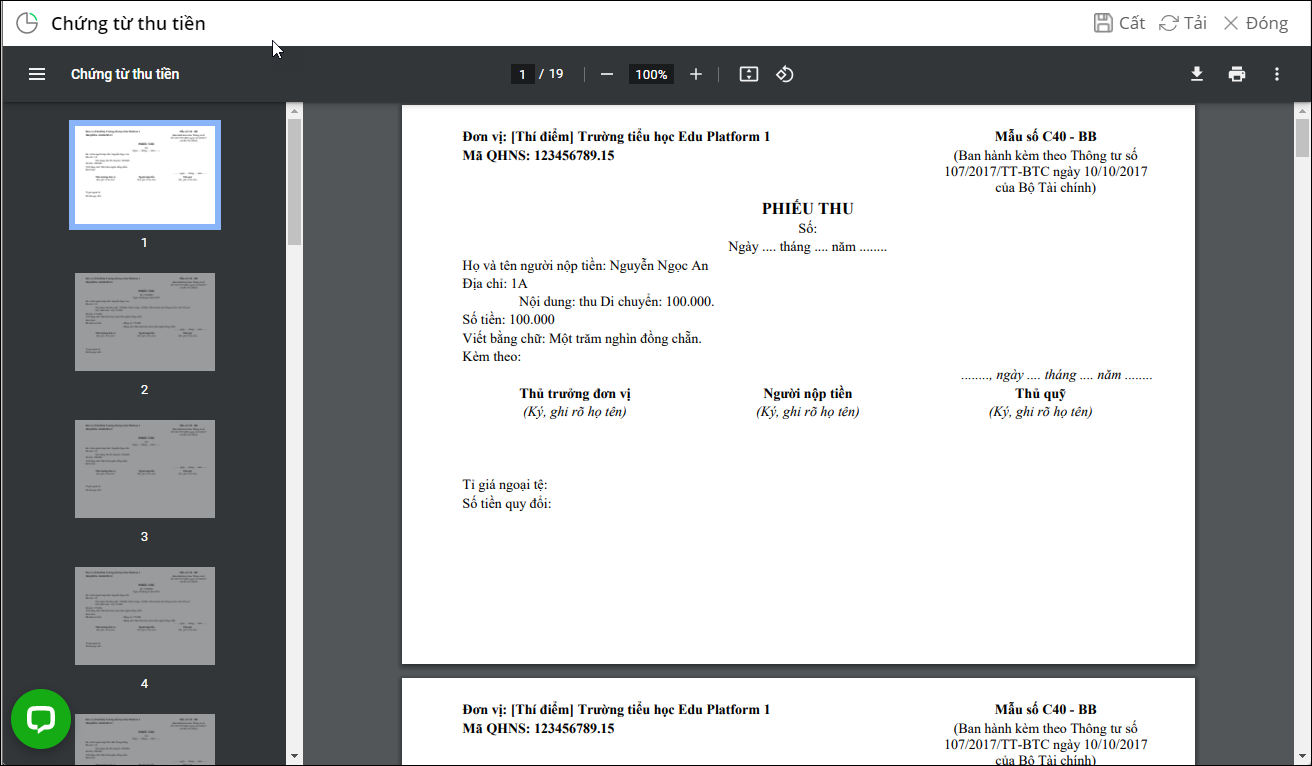Click 'Mẫu số C40 - BB' on first page
Image resolution: width=1312 pixels, height=766 pixels.
[x=1046, y=137]
